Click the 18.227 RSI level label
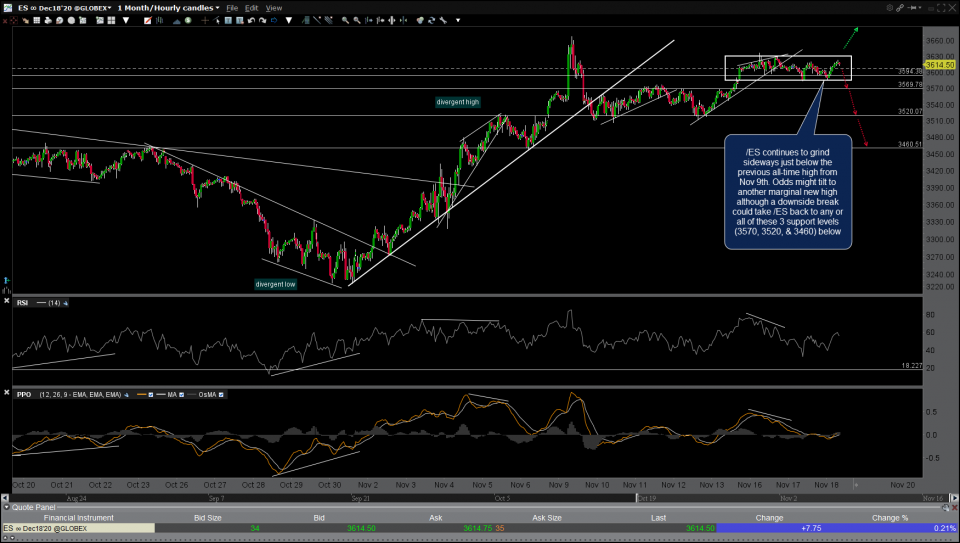960x543 pixels. (x=912, y=365)
